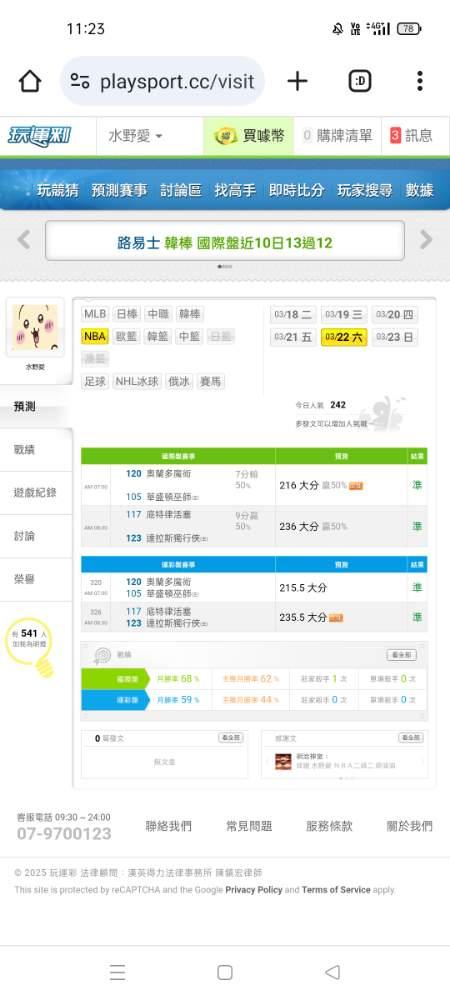Click the 玩運彩 site logo

click(x=40, y=135)
